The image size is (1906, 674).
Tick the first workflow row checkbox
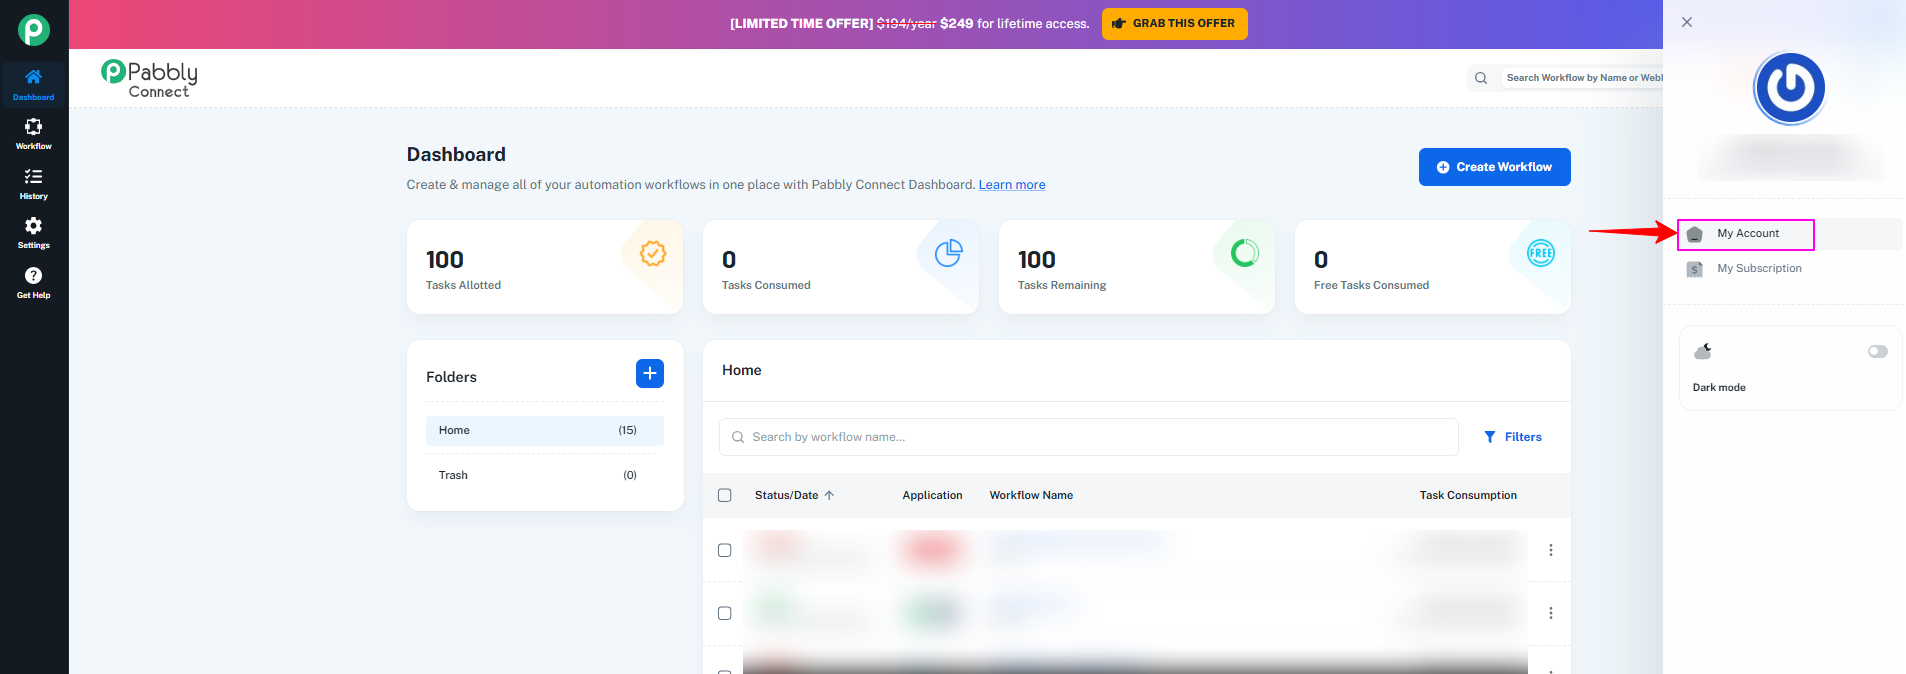pyautogui.click(x=725, y=550)
